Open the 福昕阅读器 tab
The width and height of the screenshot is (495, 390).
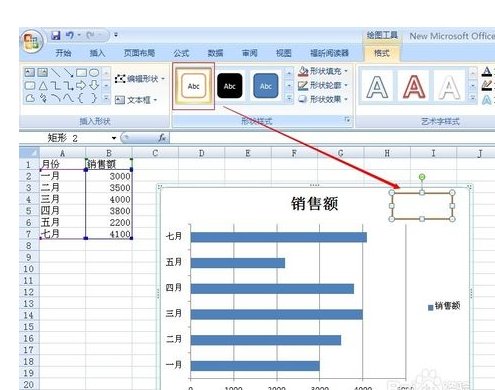[329, 53]
